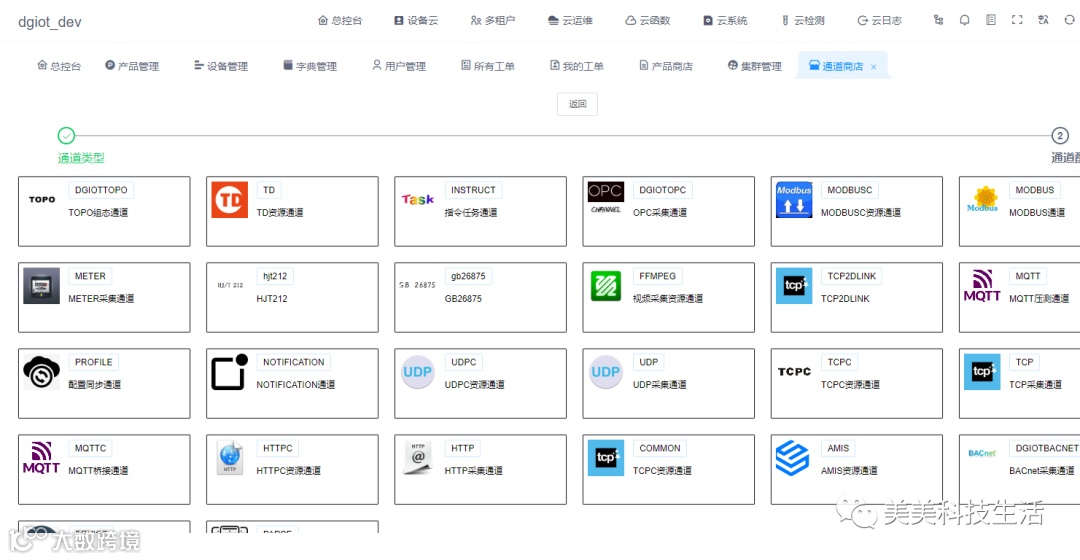Click the BACnet logo icon
The height and width of the screenshot is (560, 1080).
click(982, 453)
